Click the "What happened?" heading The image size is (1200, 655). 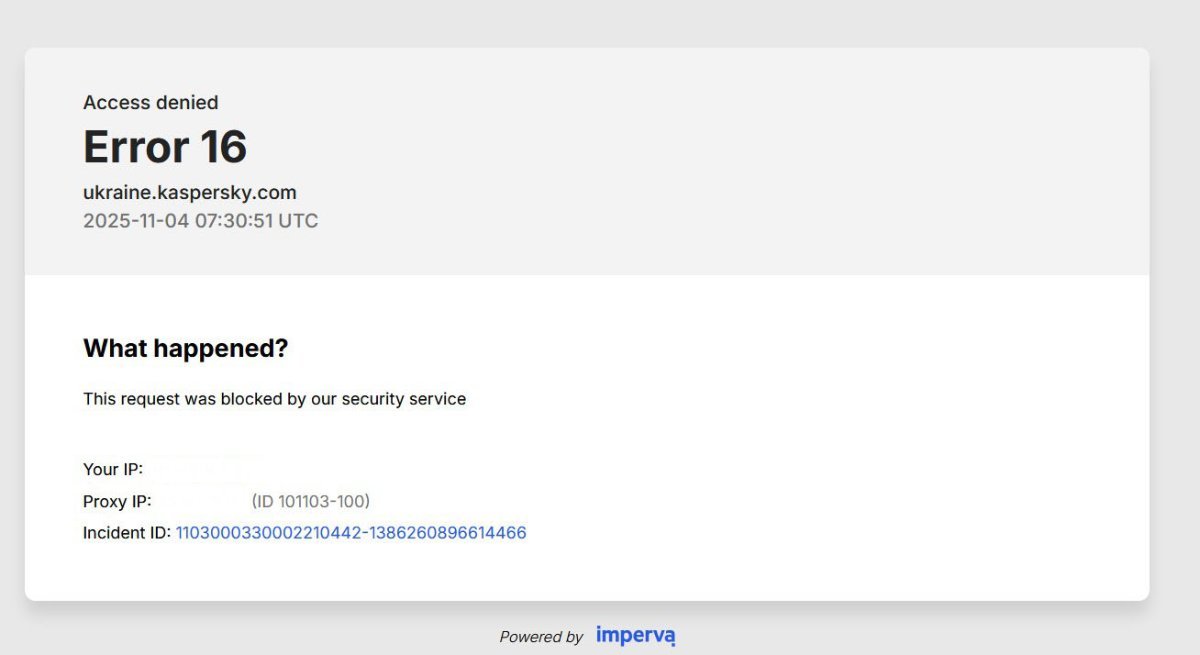tap(185, 348)
